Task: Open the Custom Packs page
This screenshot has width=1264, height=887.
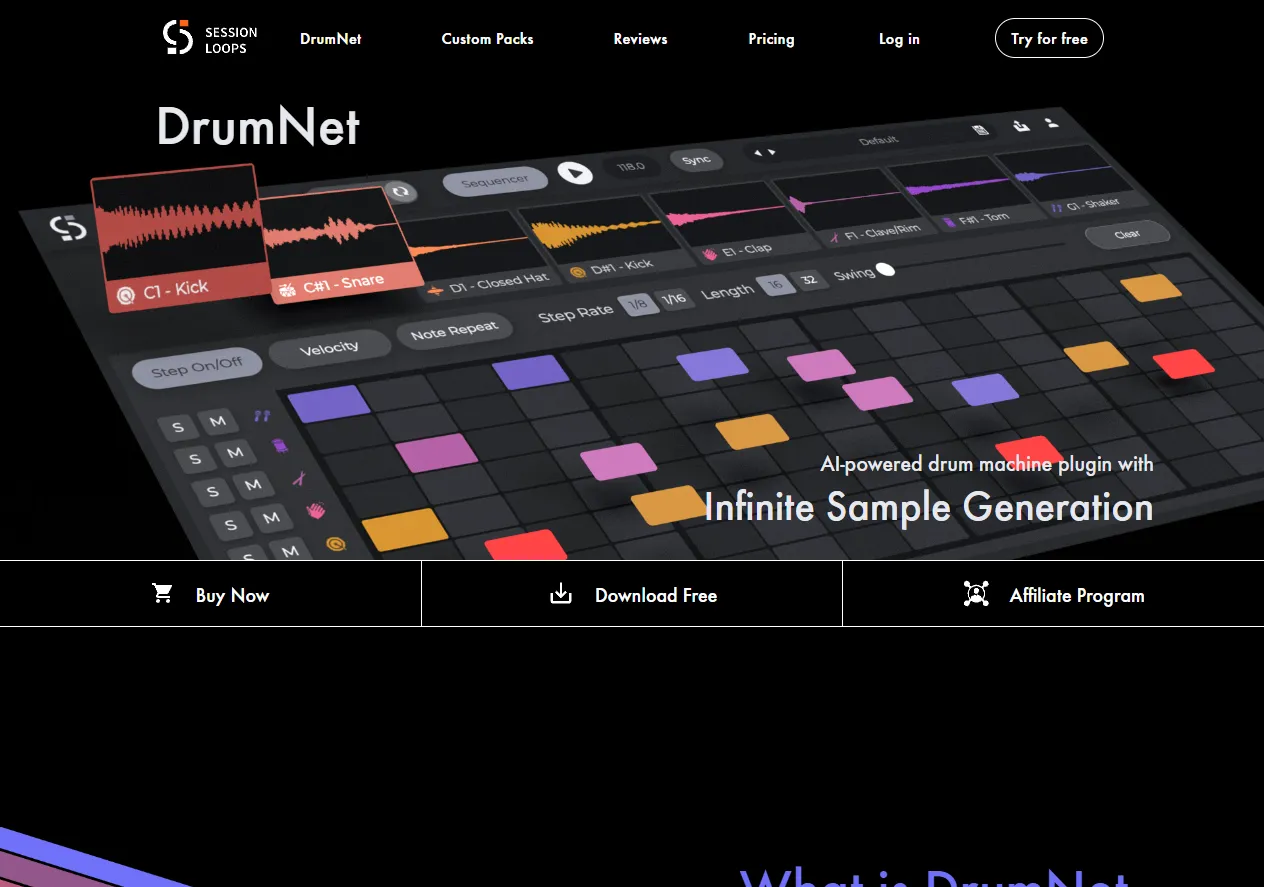Action: tap(487, 39)
